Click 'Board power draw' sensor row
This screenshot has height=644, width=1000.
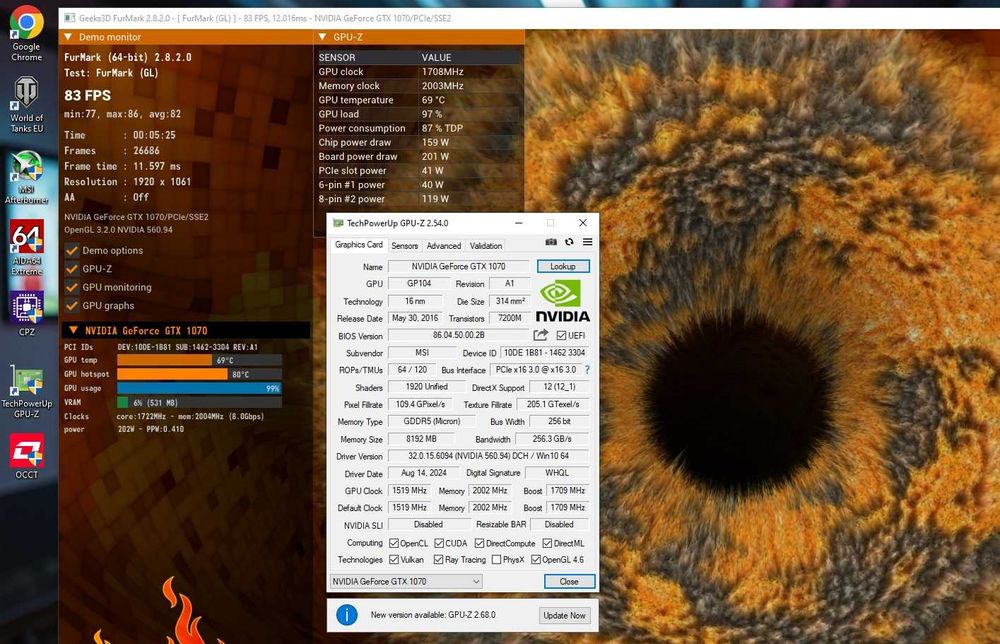(419, 156)
